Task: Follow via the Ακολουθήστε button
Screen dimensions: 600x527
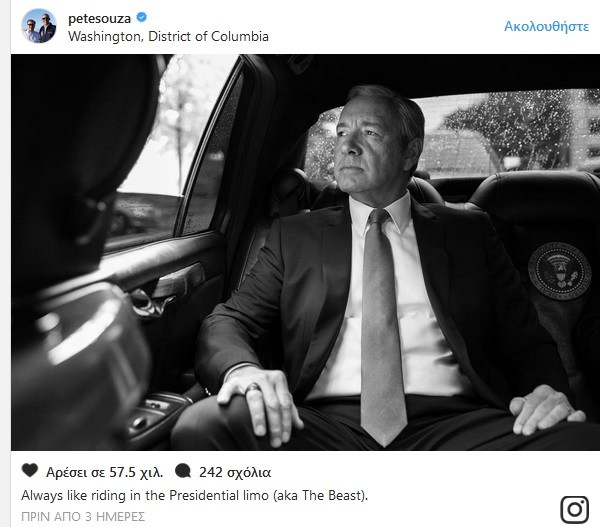Action: tap(546, 26)
